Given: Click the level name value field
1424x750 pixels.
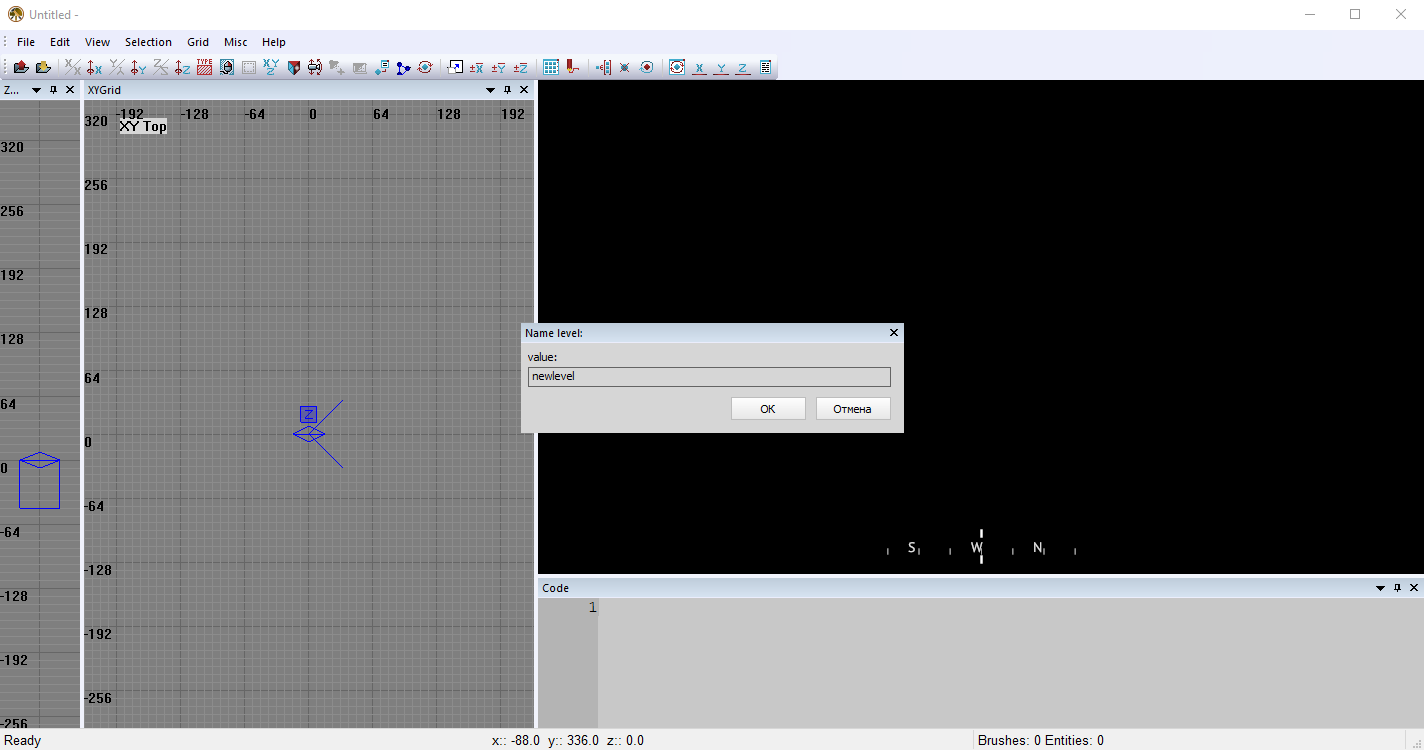Looking at the screenshot, I should [x=708, y=376].
